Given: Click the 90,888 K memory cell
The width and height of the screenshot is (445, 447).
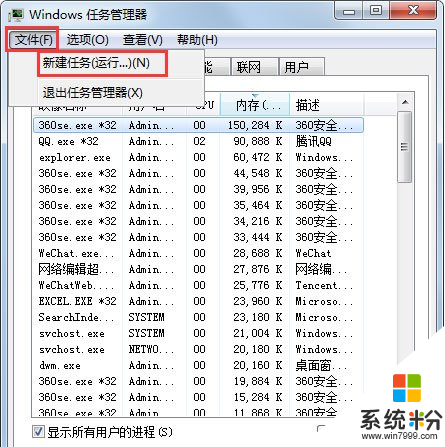Looking at the screenshot, I should point(258,141).
